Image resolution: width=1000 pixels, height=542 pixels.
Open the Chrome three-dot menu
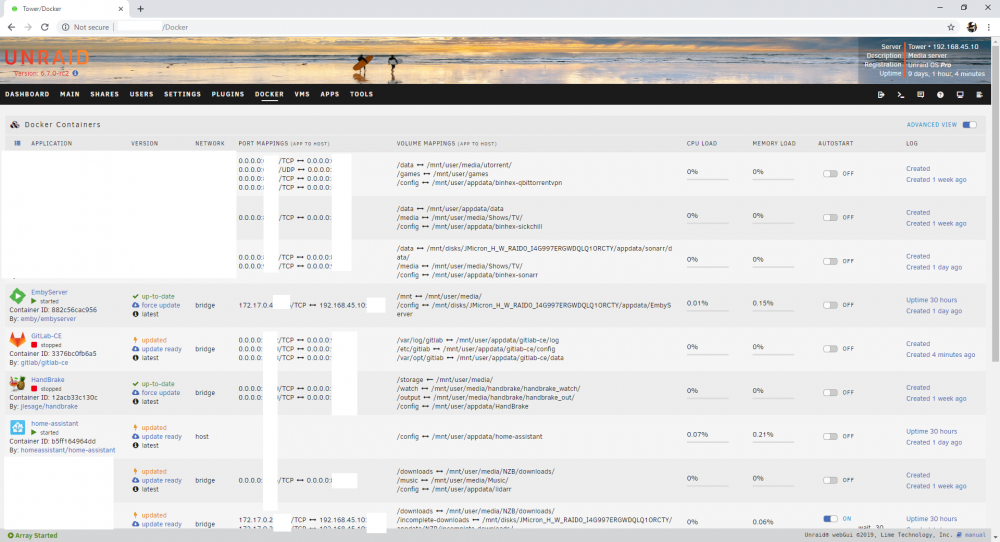(989, 27)
